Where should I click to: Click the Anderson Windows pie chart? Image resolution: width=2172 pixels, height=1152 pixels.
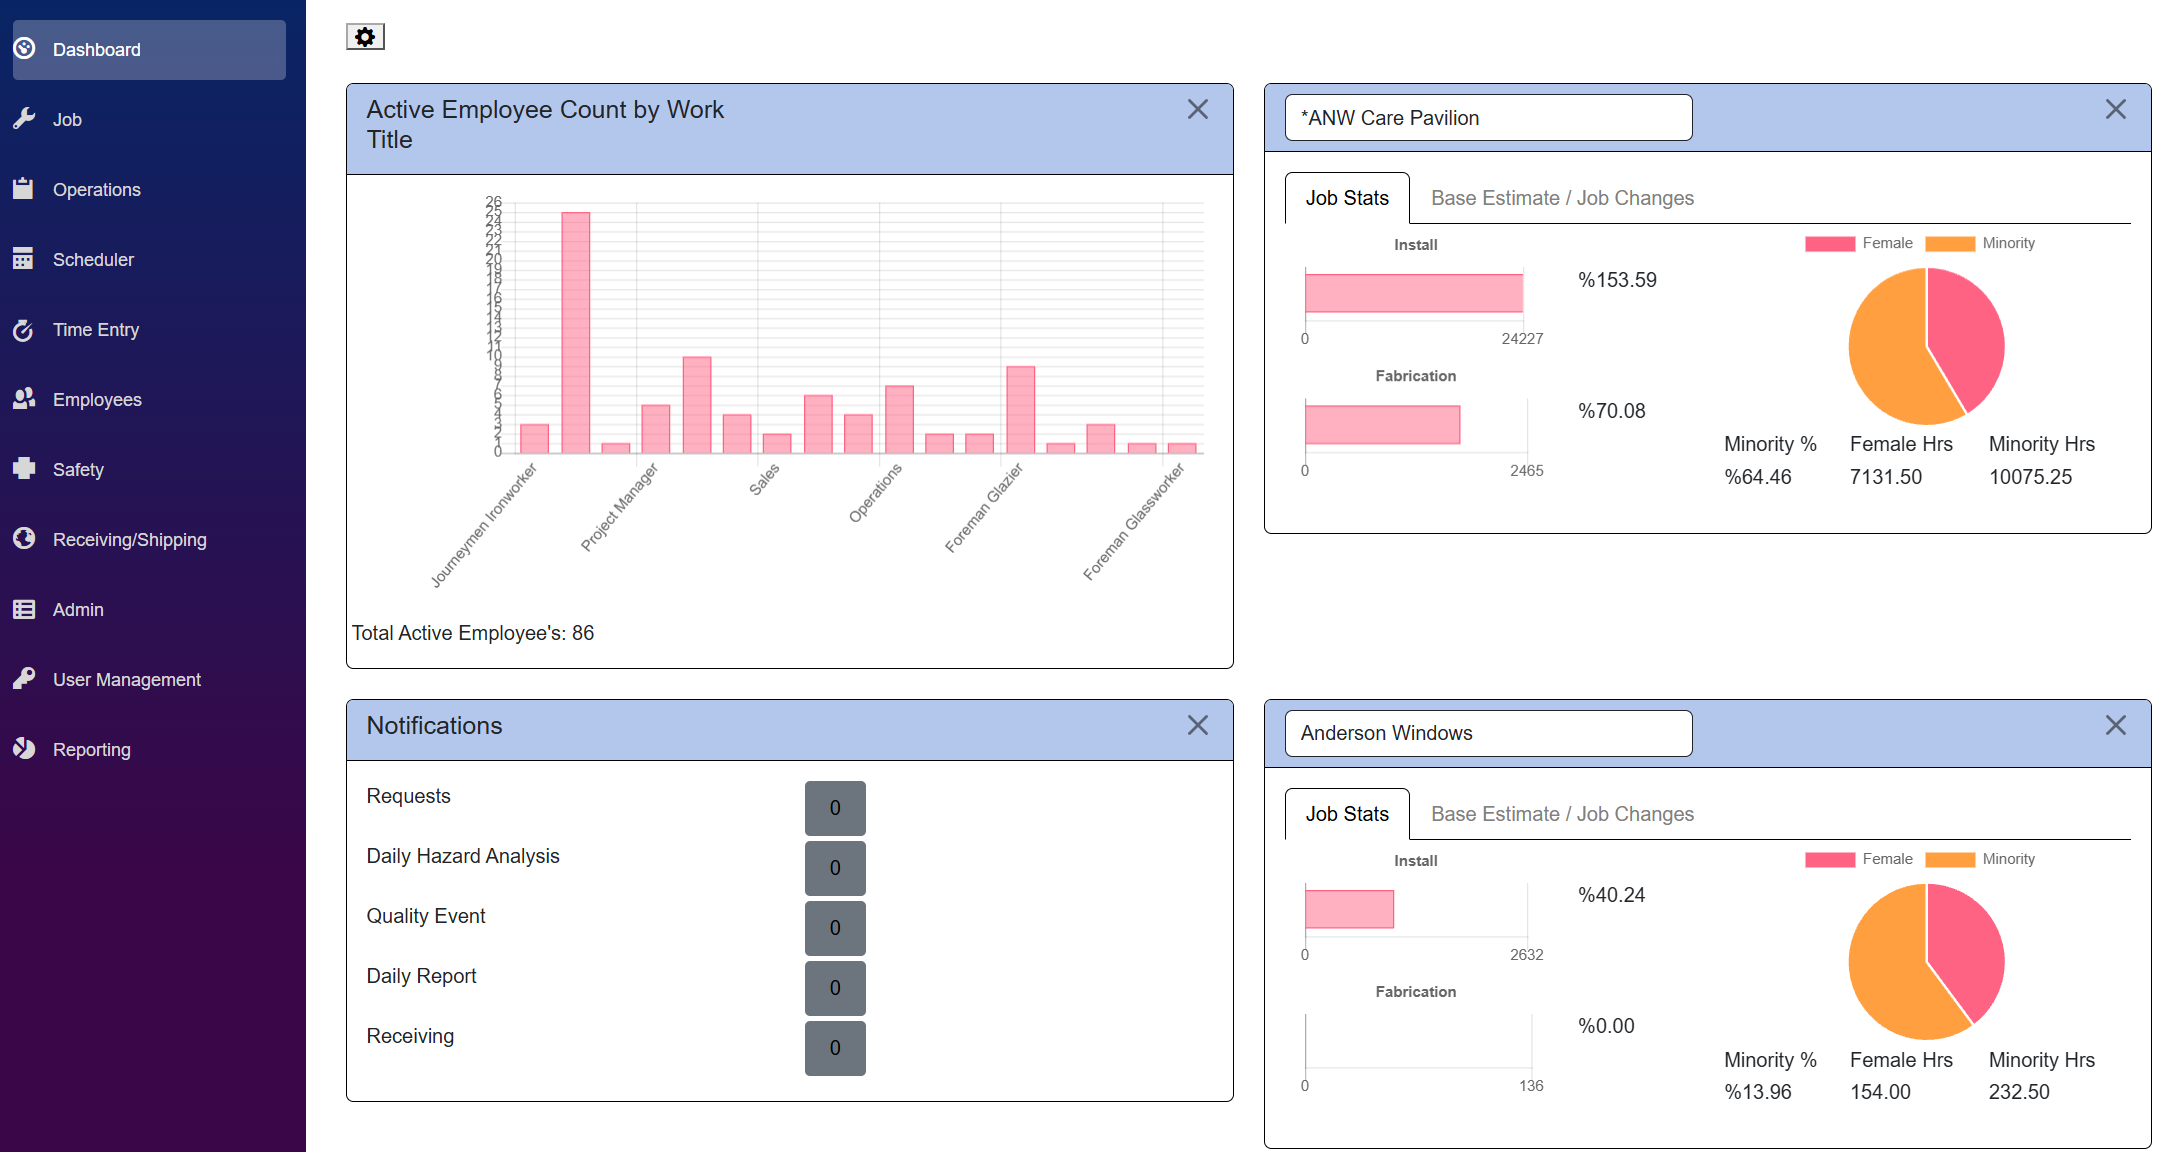1926,962
